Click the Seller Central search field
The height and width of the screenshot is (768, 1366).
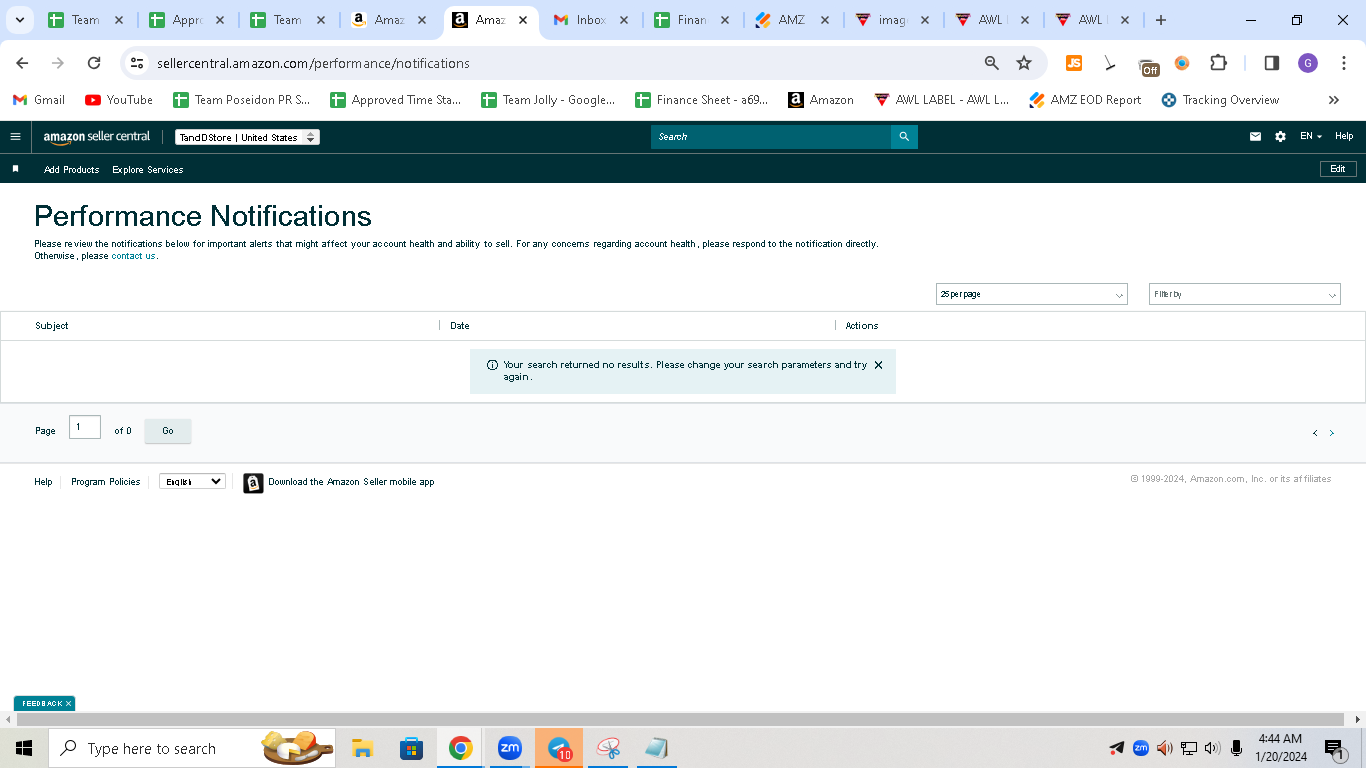(x=771, y=137)
